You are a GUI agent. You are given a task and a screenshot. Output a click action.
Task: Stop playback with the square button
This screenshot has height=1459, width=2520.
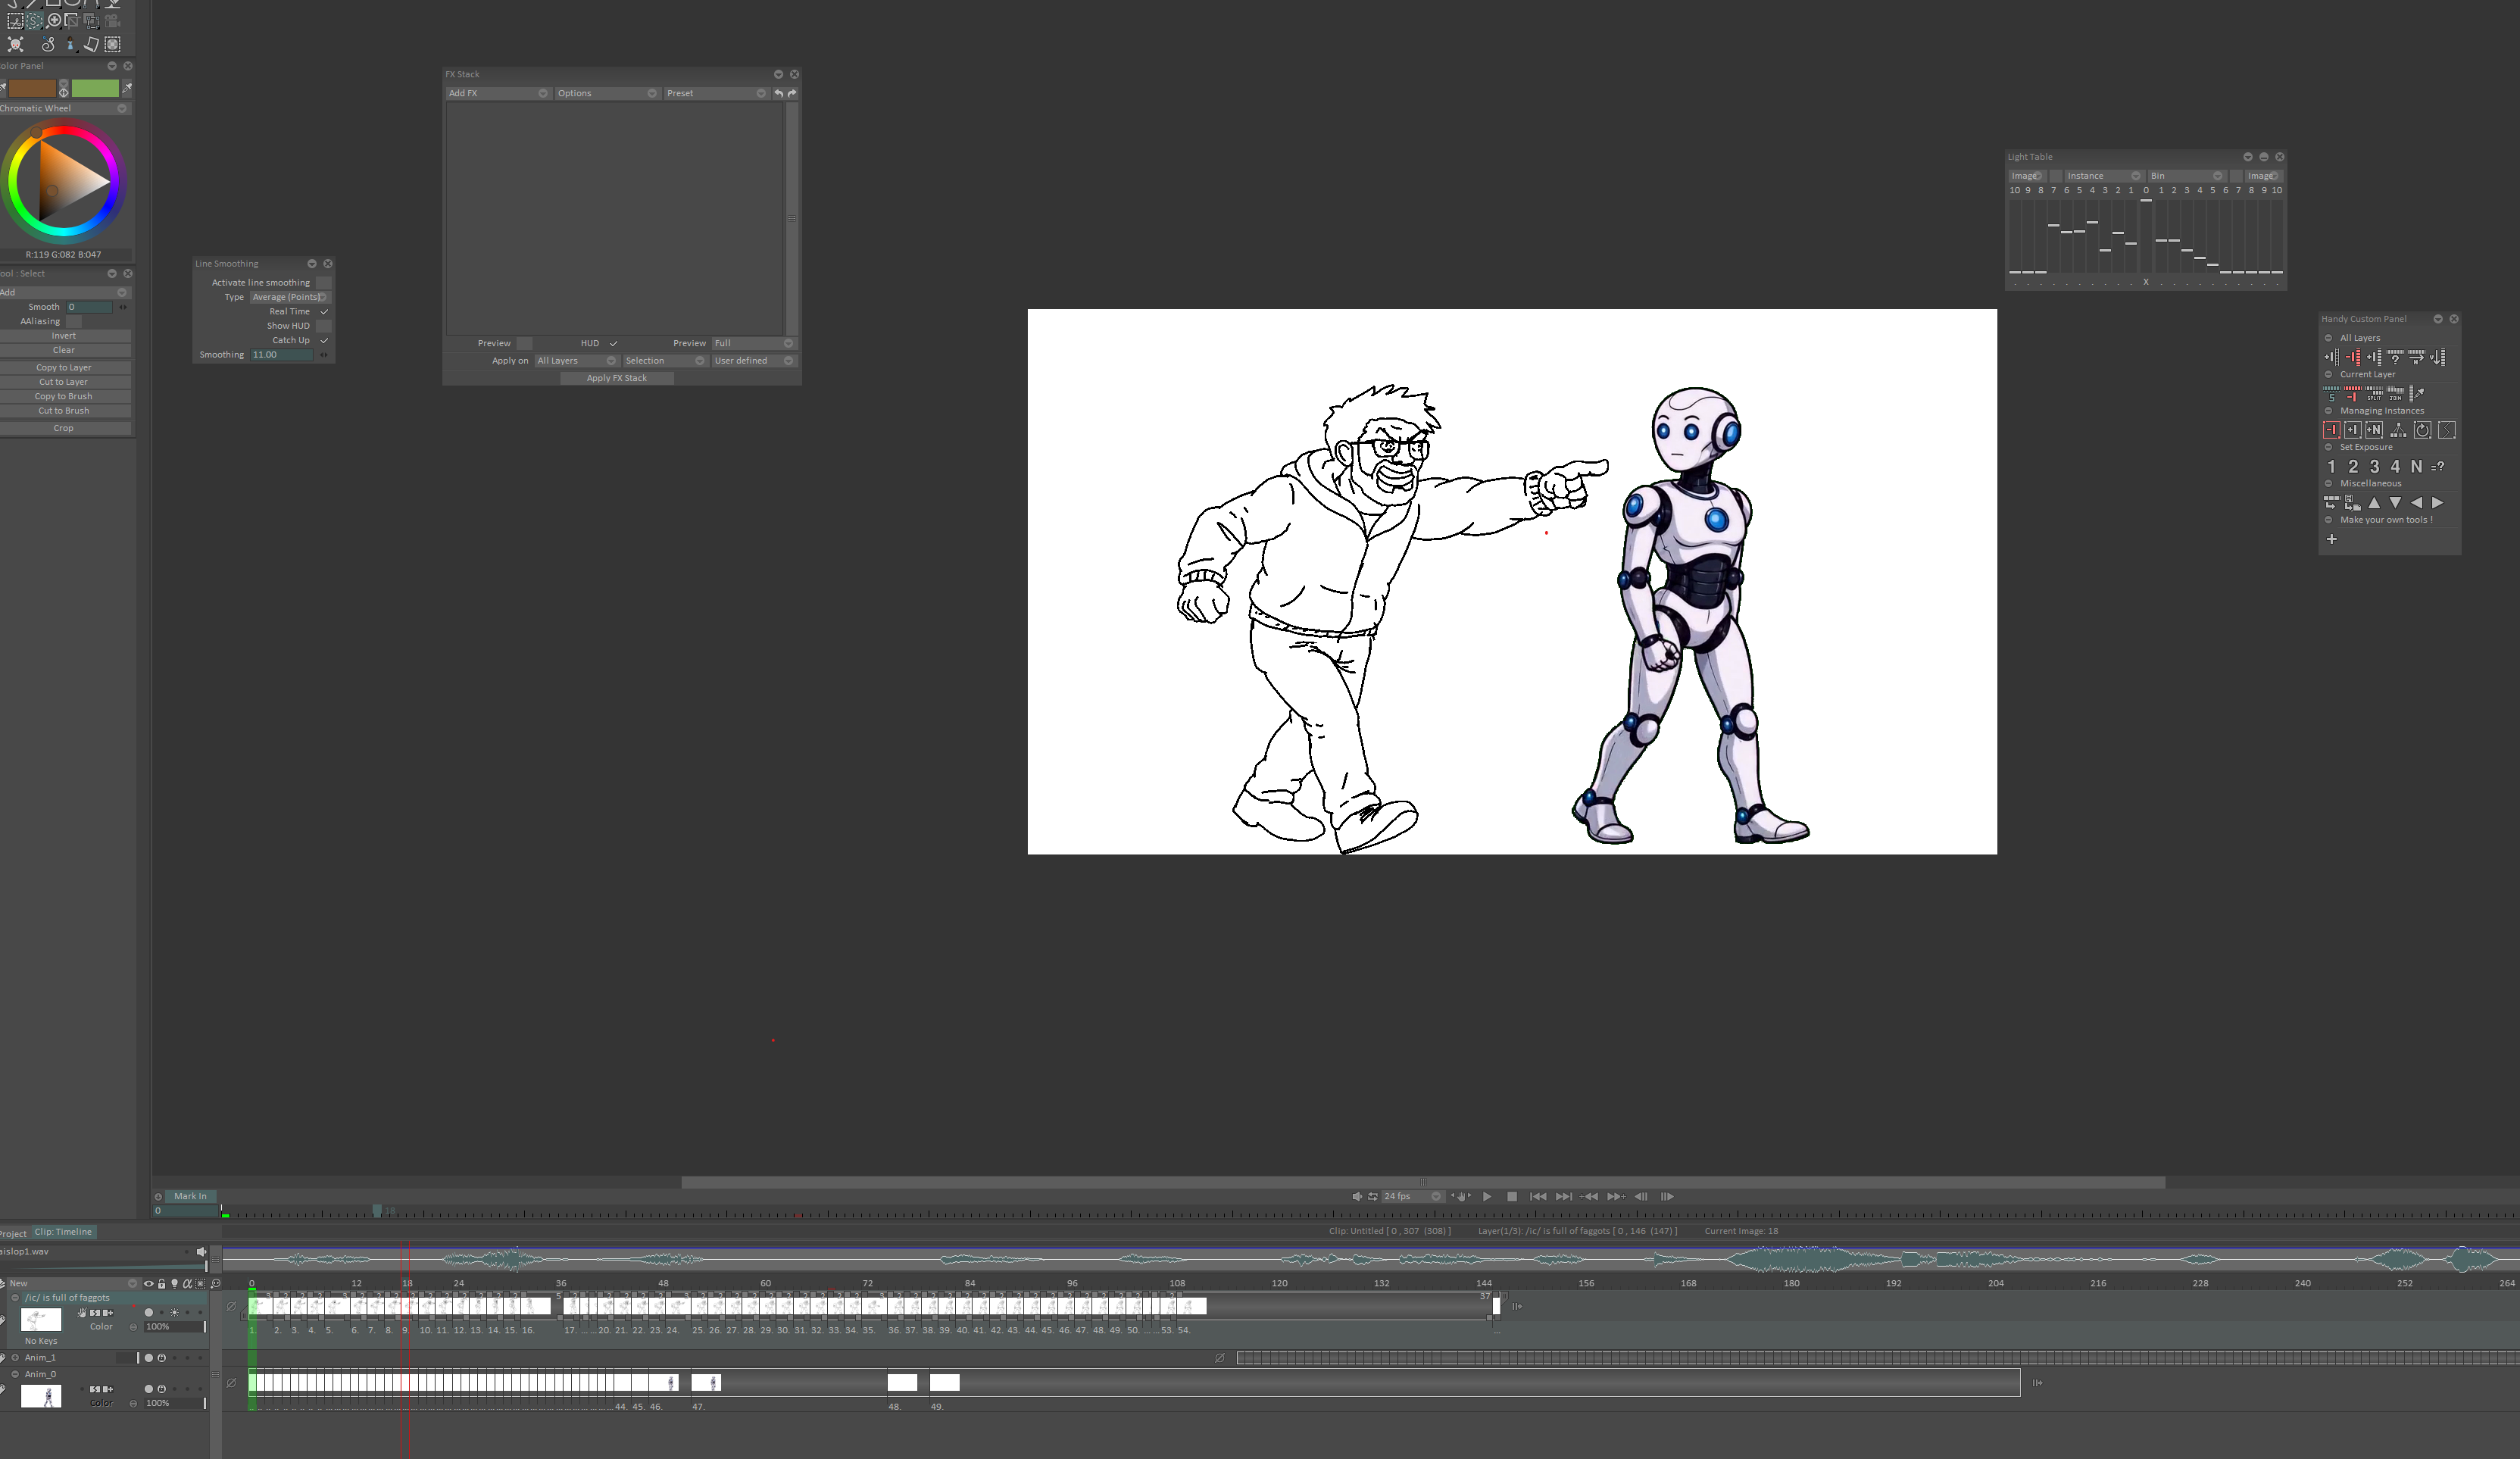click(1512, 1196)
